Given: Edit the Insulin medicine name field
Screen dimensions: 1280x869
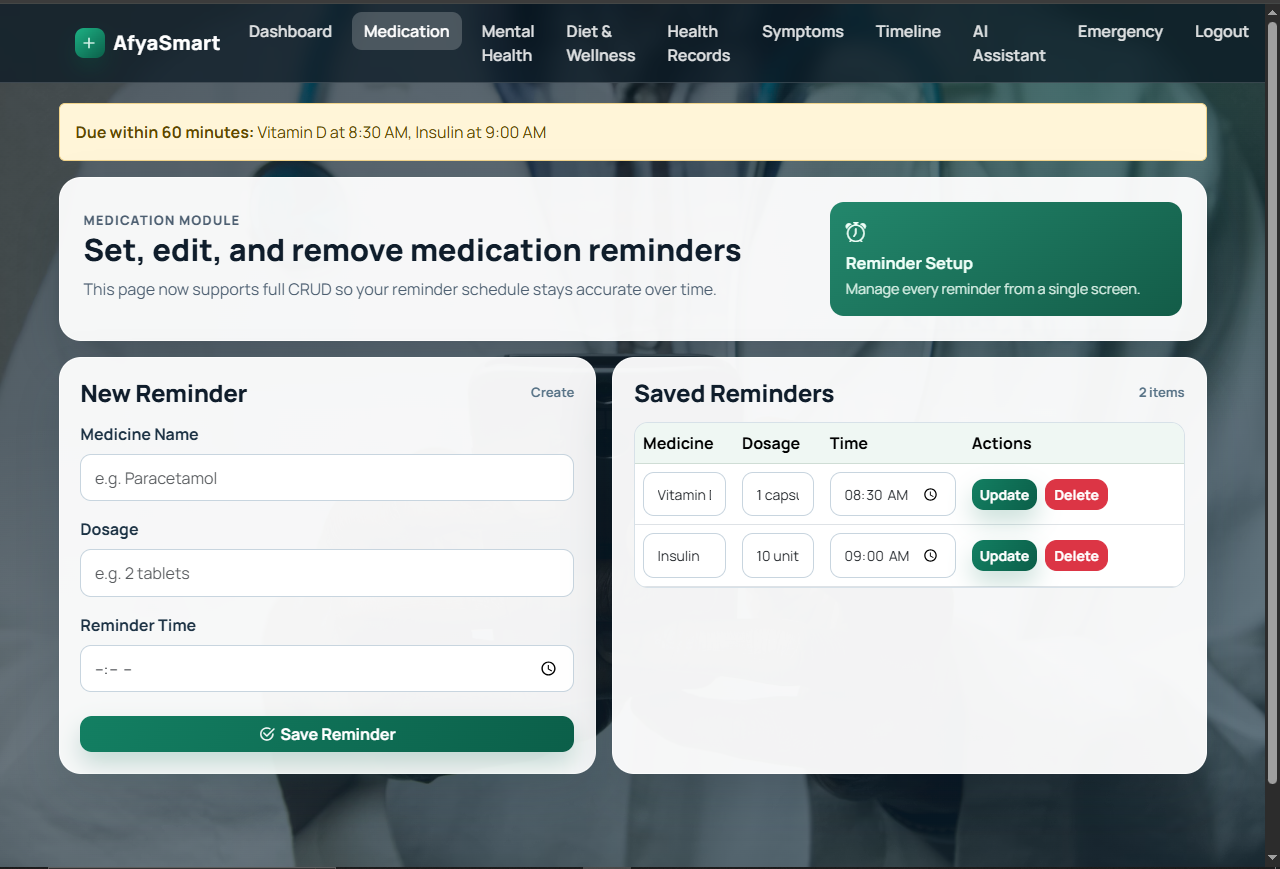Looking at the screenshot, I should [684, 556].
